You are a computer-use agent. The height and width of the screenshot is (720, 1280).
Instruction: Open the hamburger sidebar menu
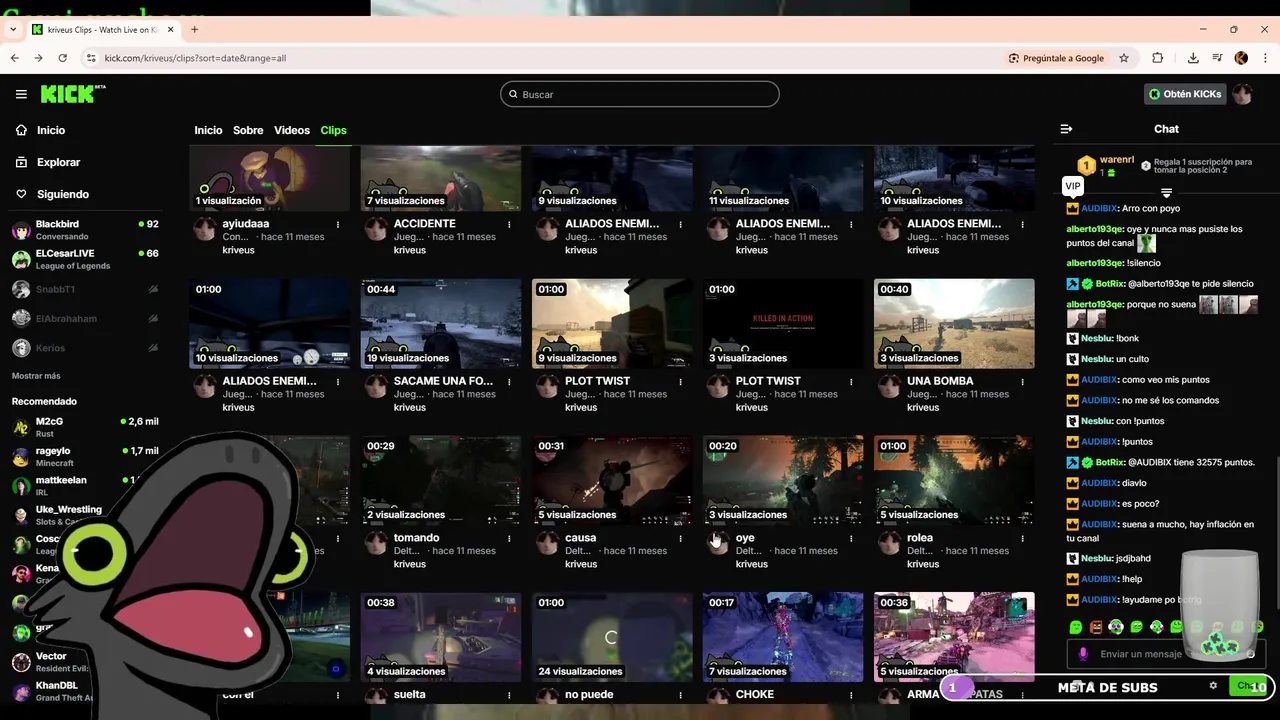click(x=21, y=94)
